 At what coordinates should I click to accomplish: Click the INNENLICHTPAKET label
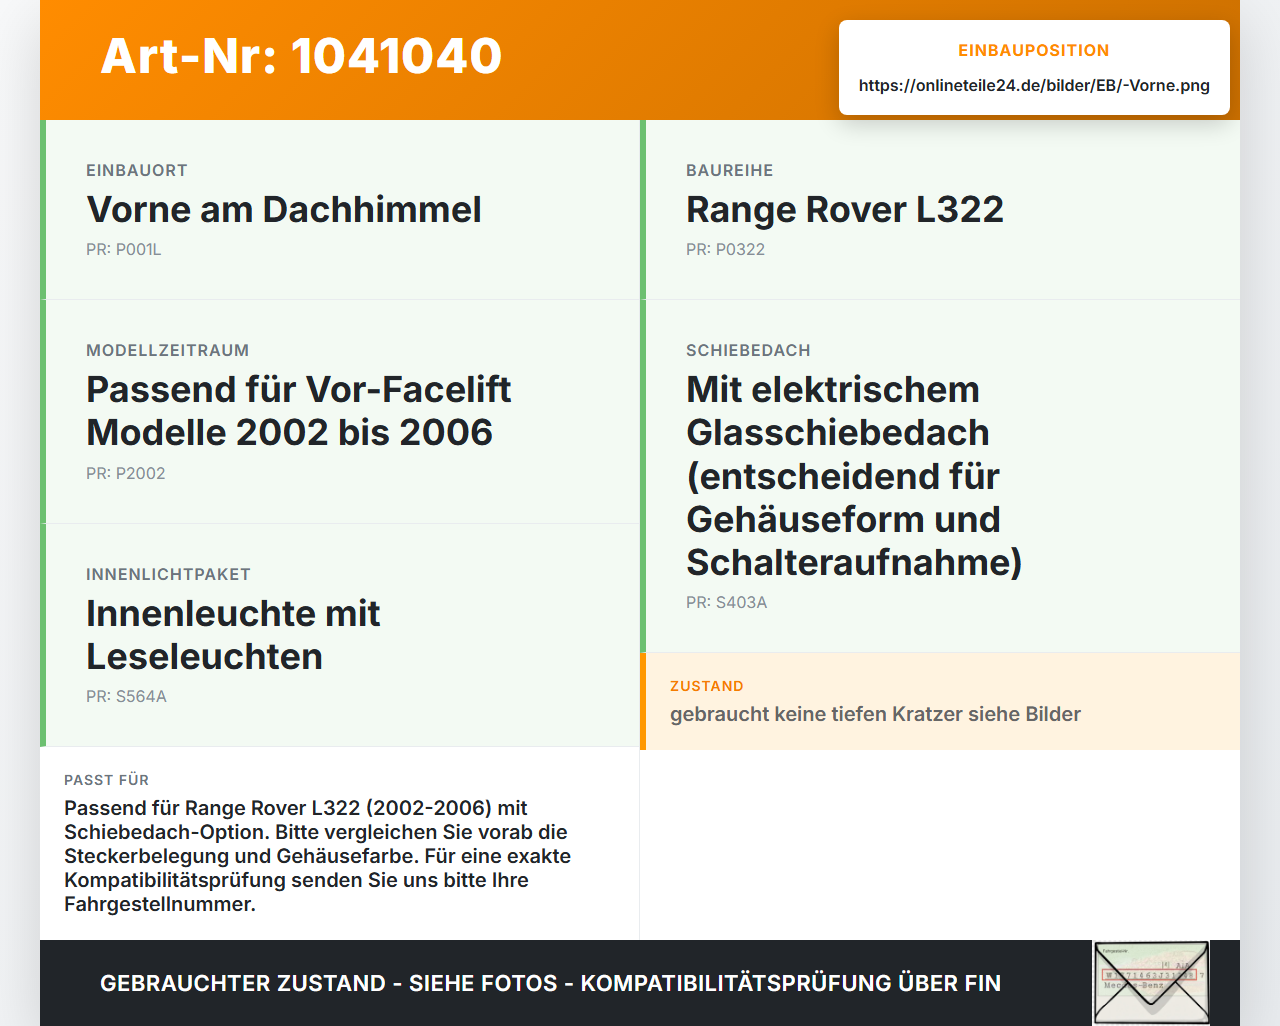[x=168, y=574]
